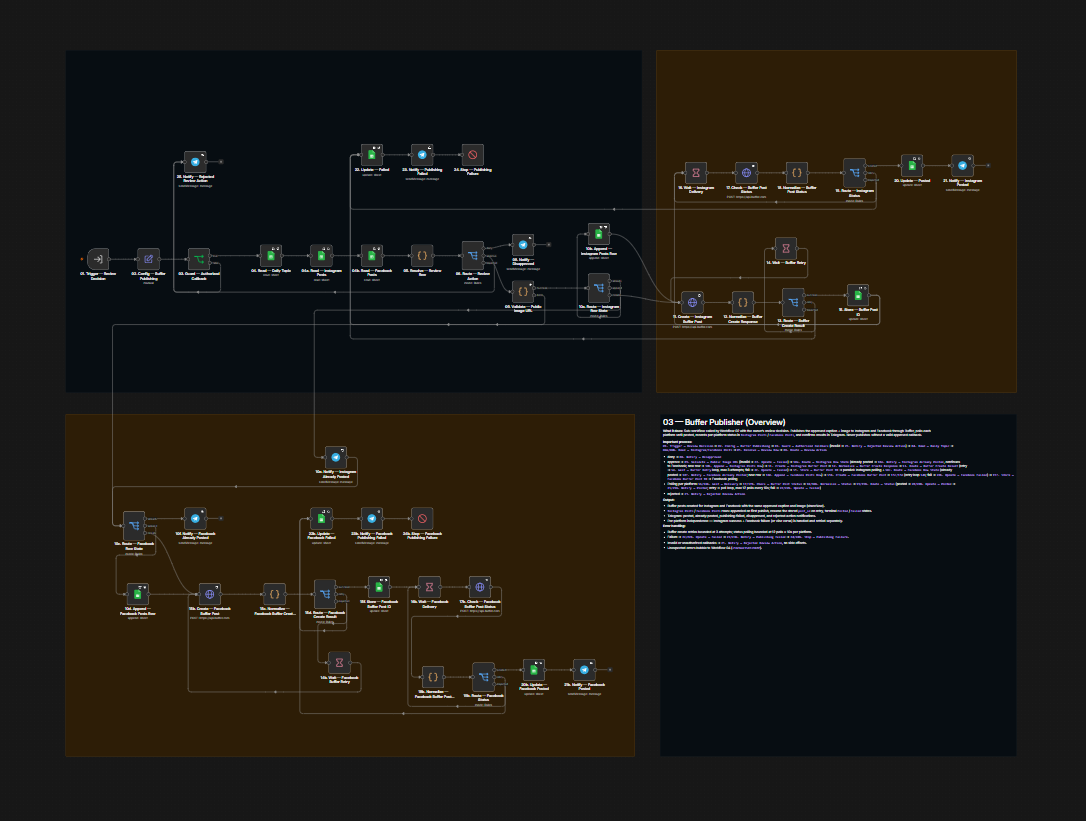Select the 19 Route Instagram Status switch node
This screenshot has height=821, width=1086.
click(x=854, y=173)
